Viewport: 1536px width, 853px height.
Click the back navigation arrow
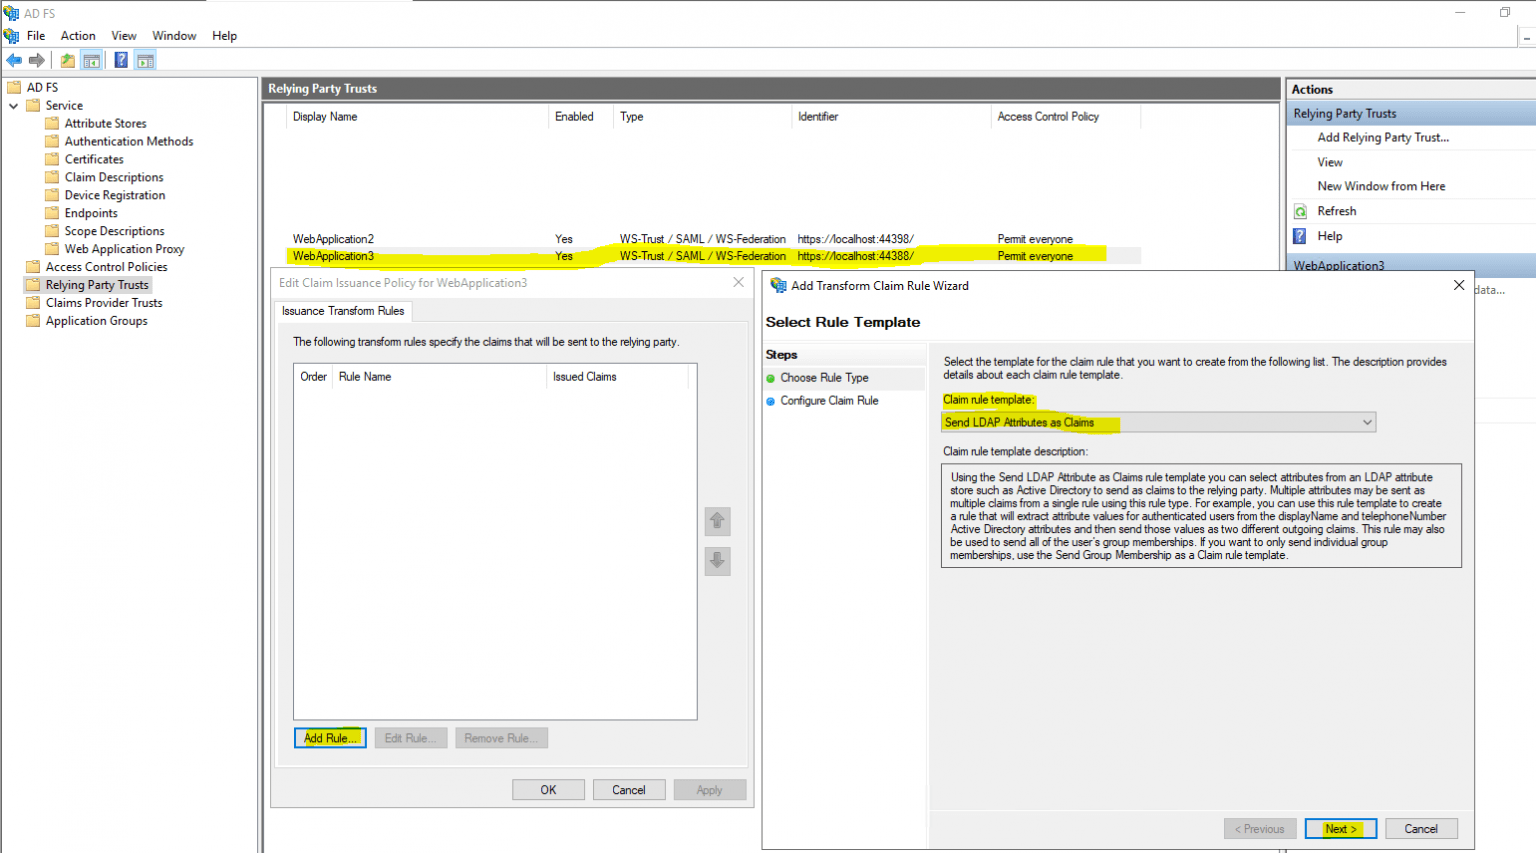pos(14,59)
